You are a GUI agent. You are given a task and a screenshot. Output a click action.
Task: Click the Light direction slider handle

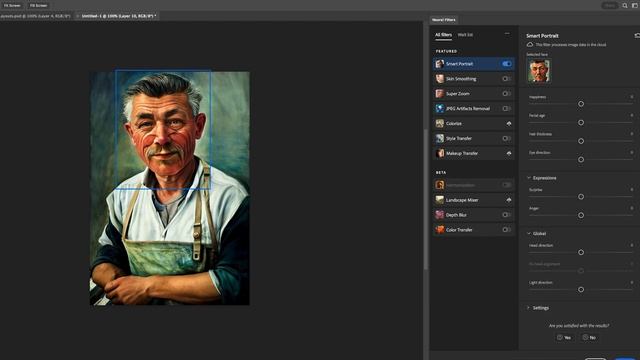pos(581,289)
